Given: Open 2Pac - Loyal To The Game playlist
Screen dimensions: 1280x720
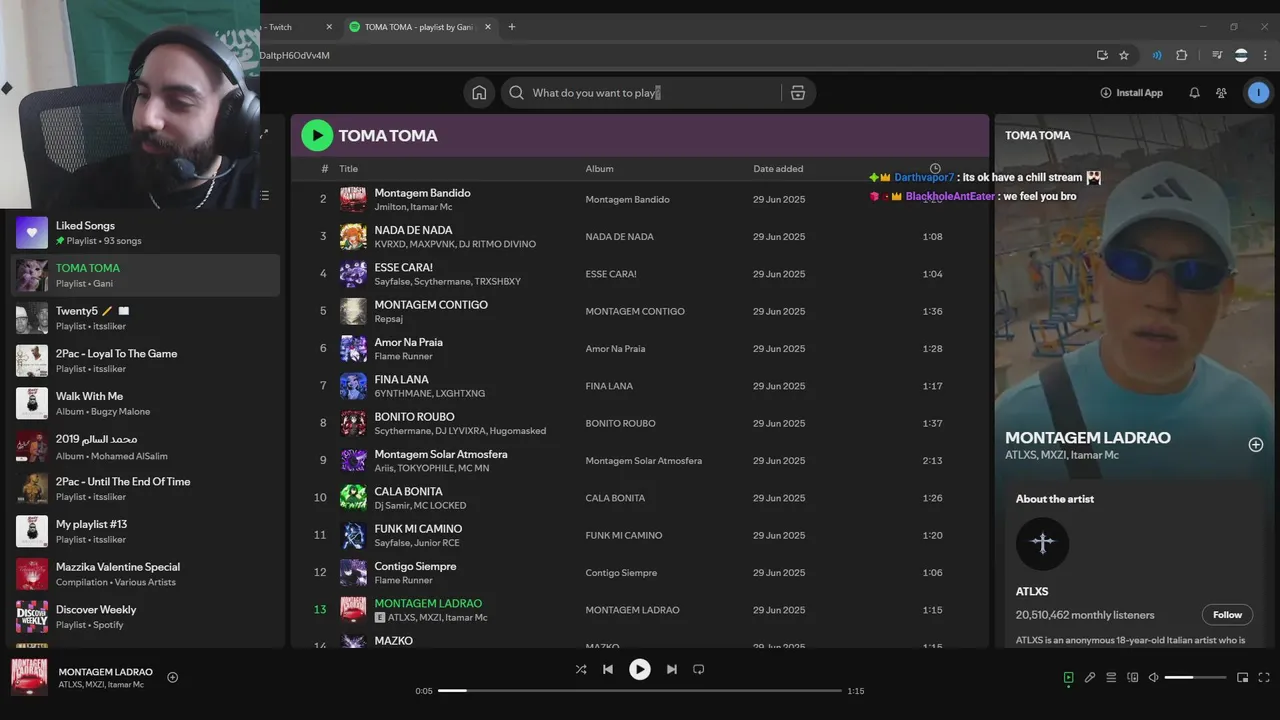Looking at the screenshot, I should click(x=145, y=361).
